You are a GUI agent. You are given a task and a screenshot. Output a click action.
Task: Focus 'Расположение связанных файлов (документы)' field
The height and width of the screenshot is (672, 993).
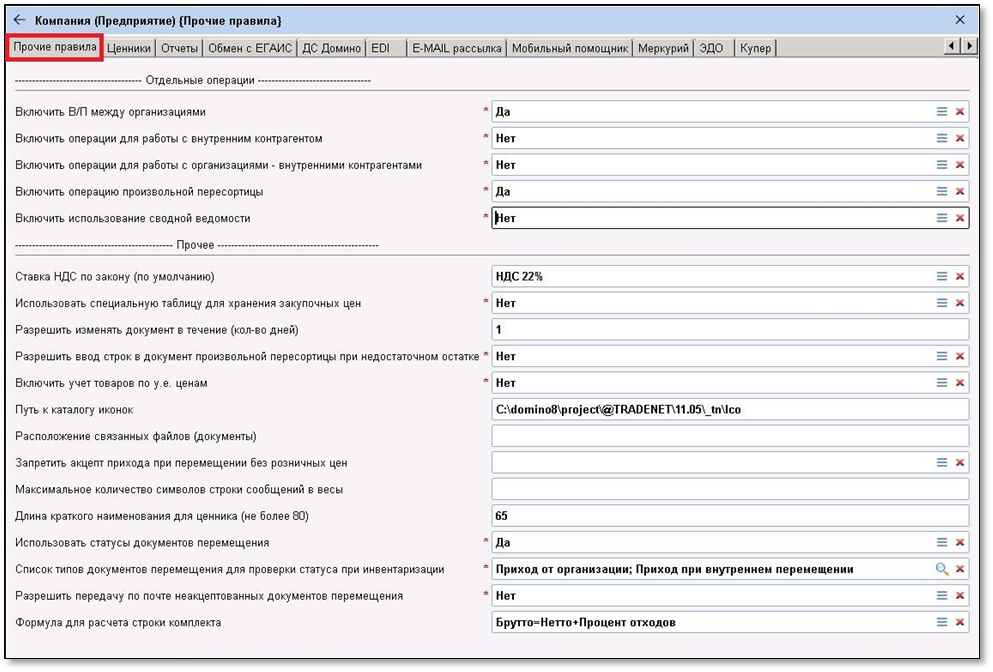(x=730, y=436)
